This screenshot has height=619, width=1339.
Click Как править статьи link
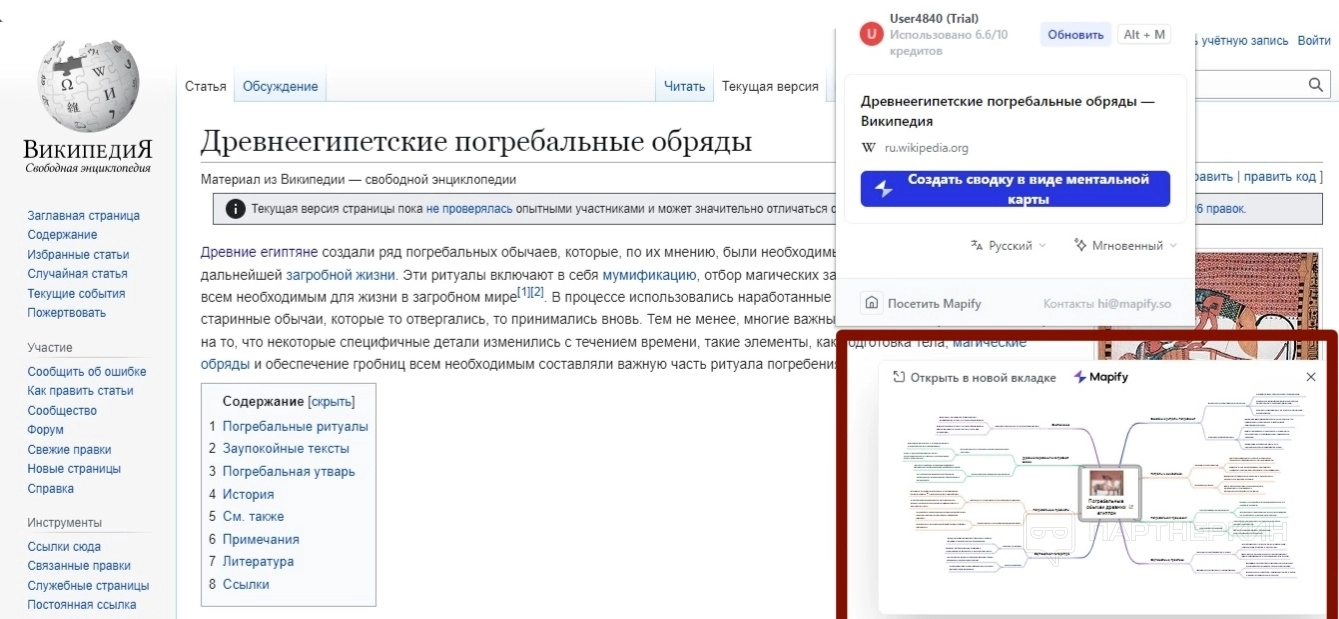click(80, 391)
